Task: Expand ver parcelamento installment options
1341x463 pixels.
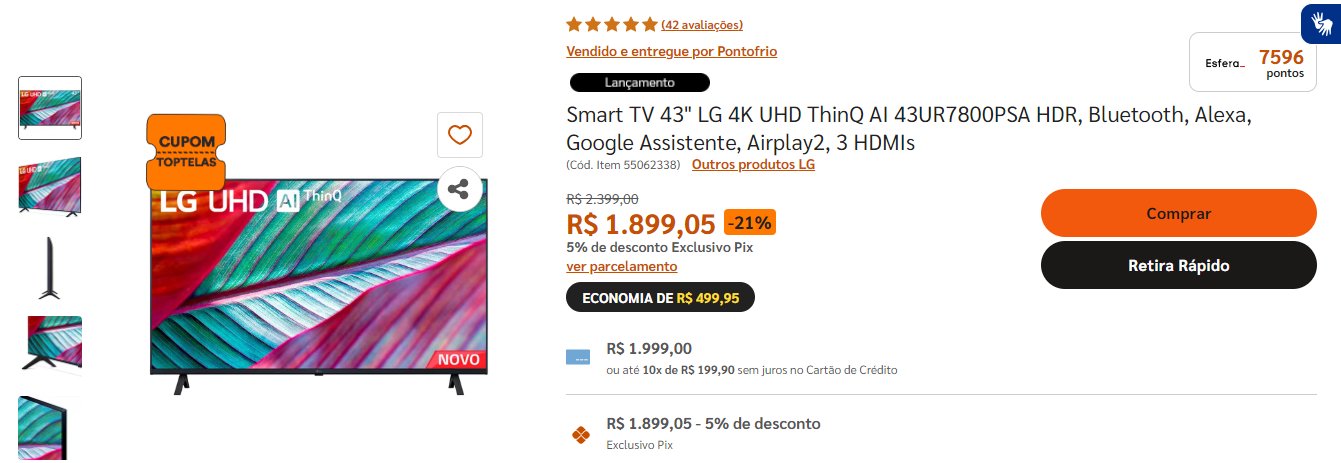Action: coord(622,266)
